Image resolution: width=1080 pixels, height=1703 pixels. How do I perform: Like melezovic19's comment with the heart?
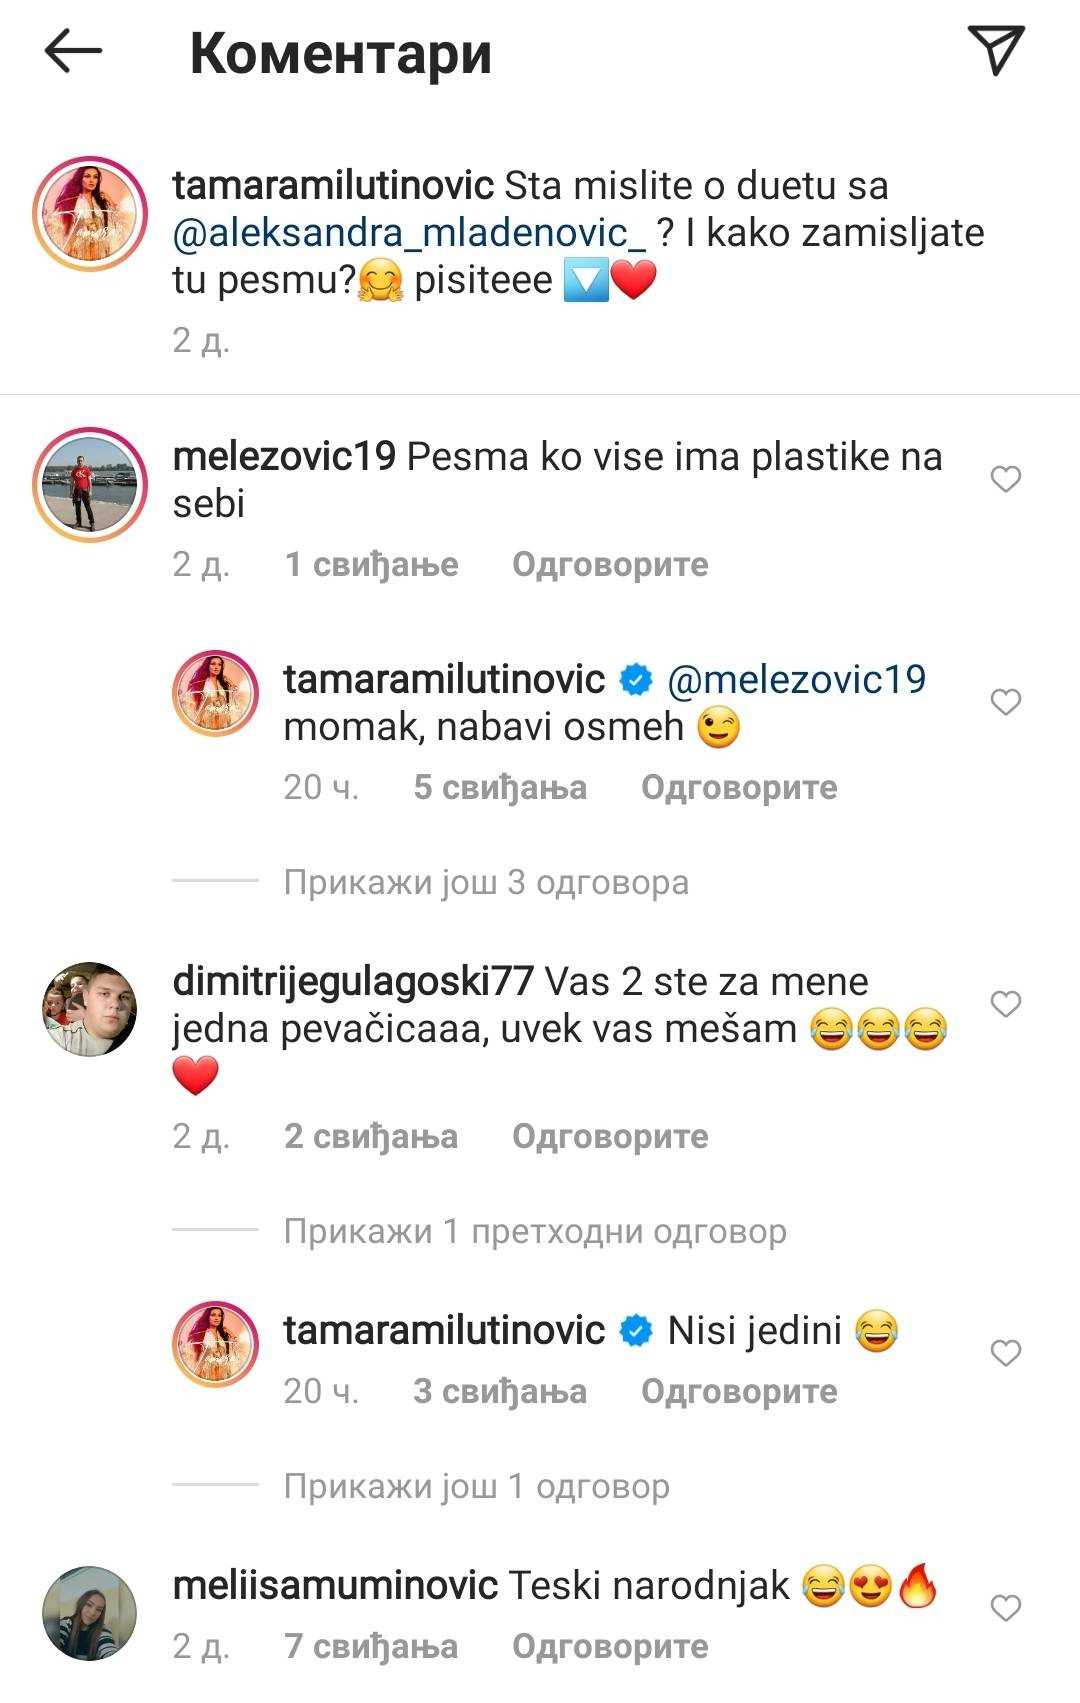click(1005, 479)
